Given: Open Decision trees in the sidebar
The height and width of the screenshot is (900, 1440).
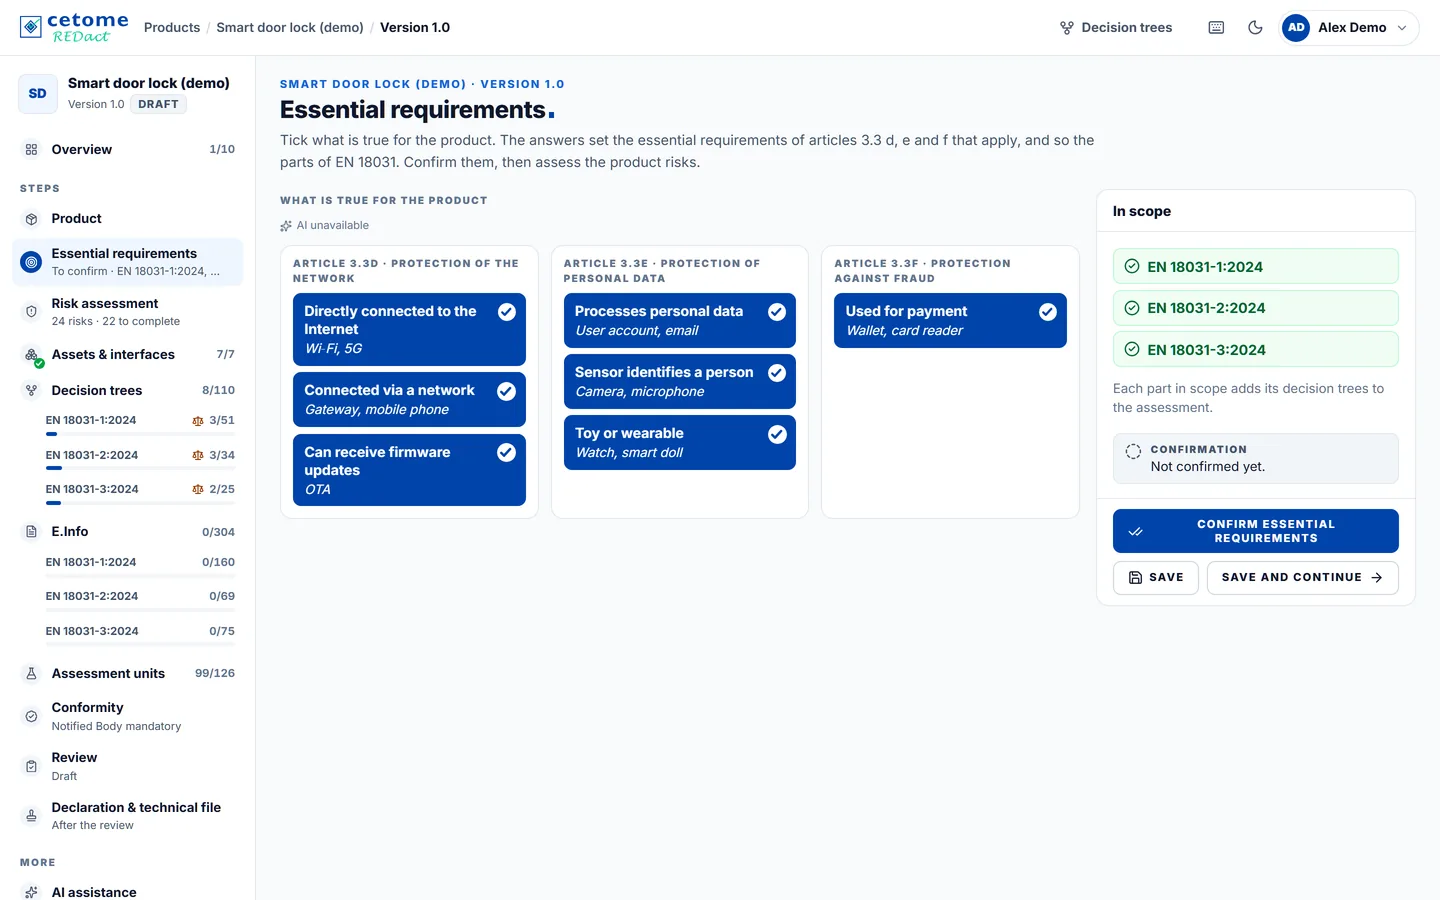Looking at the screenshot, I should pyautogui.click(x=128, y=391).
